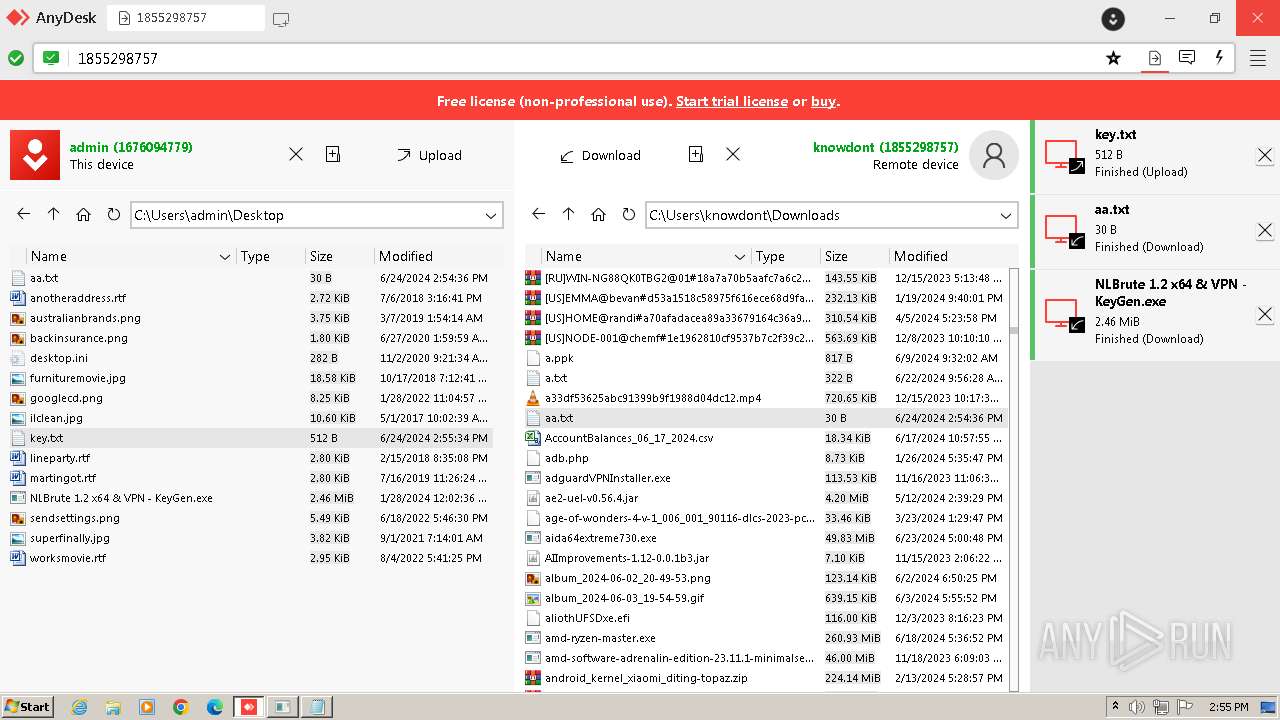Open File Explorer from the taskbar
1280x720 pixels.
coord(113,707)
